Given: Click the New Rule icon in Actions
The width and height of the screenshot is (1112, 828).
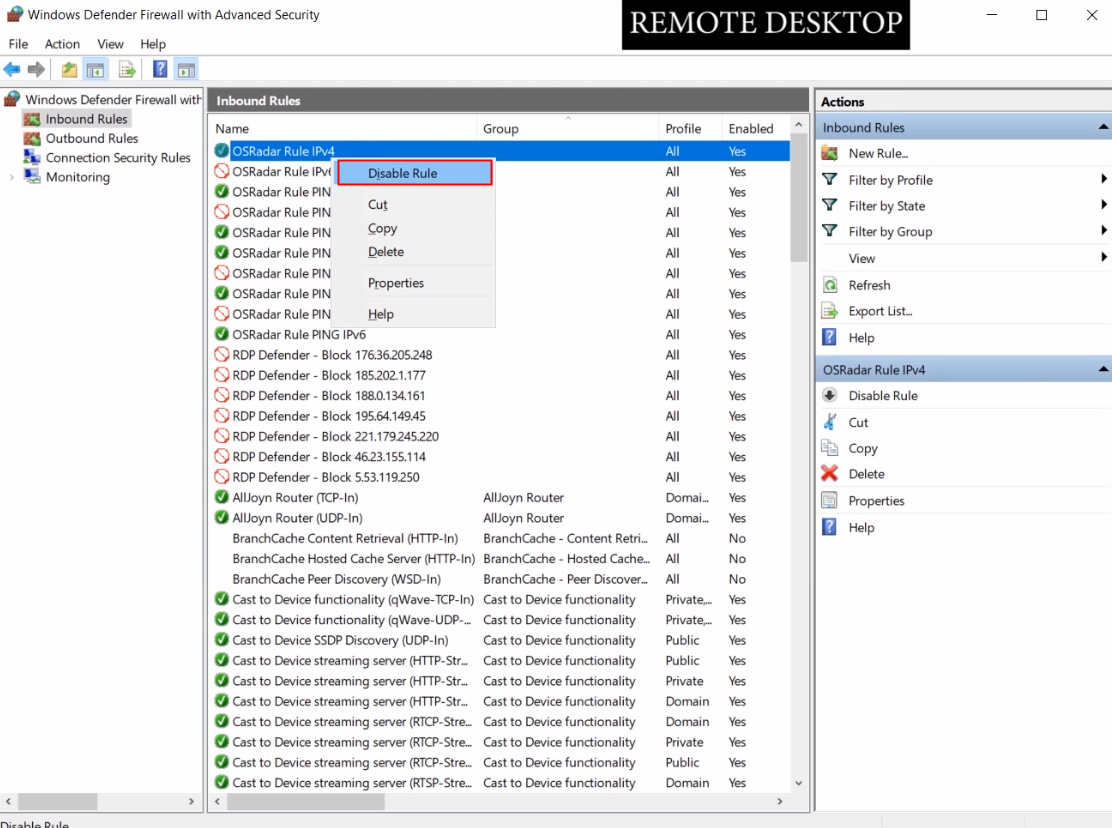Looking at the screenshot, I should (x=829, y=152).
